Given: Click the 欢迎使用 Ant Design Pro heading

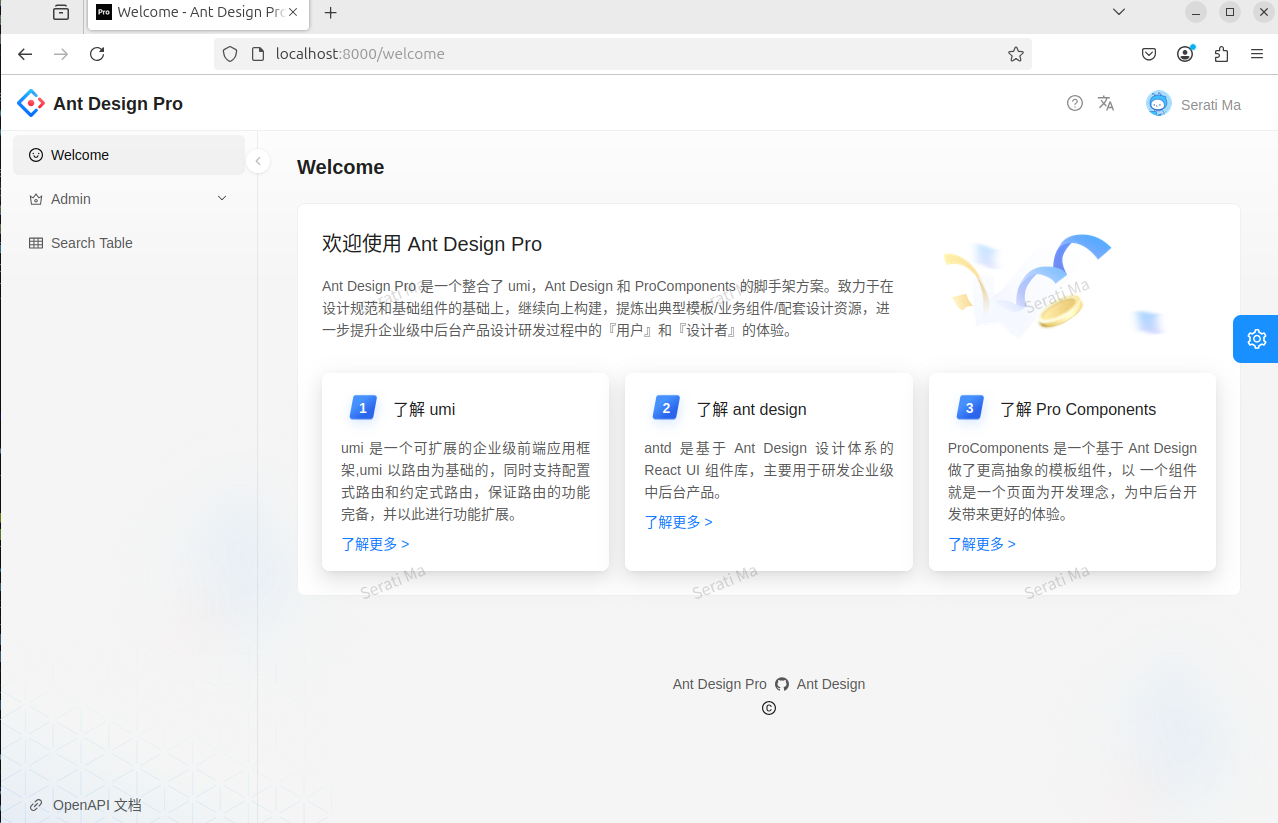Looking at the screenshot, I should pyautogui.click(x=432, y=244).
